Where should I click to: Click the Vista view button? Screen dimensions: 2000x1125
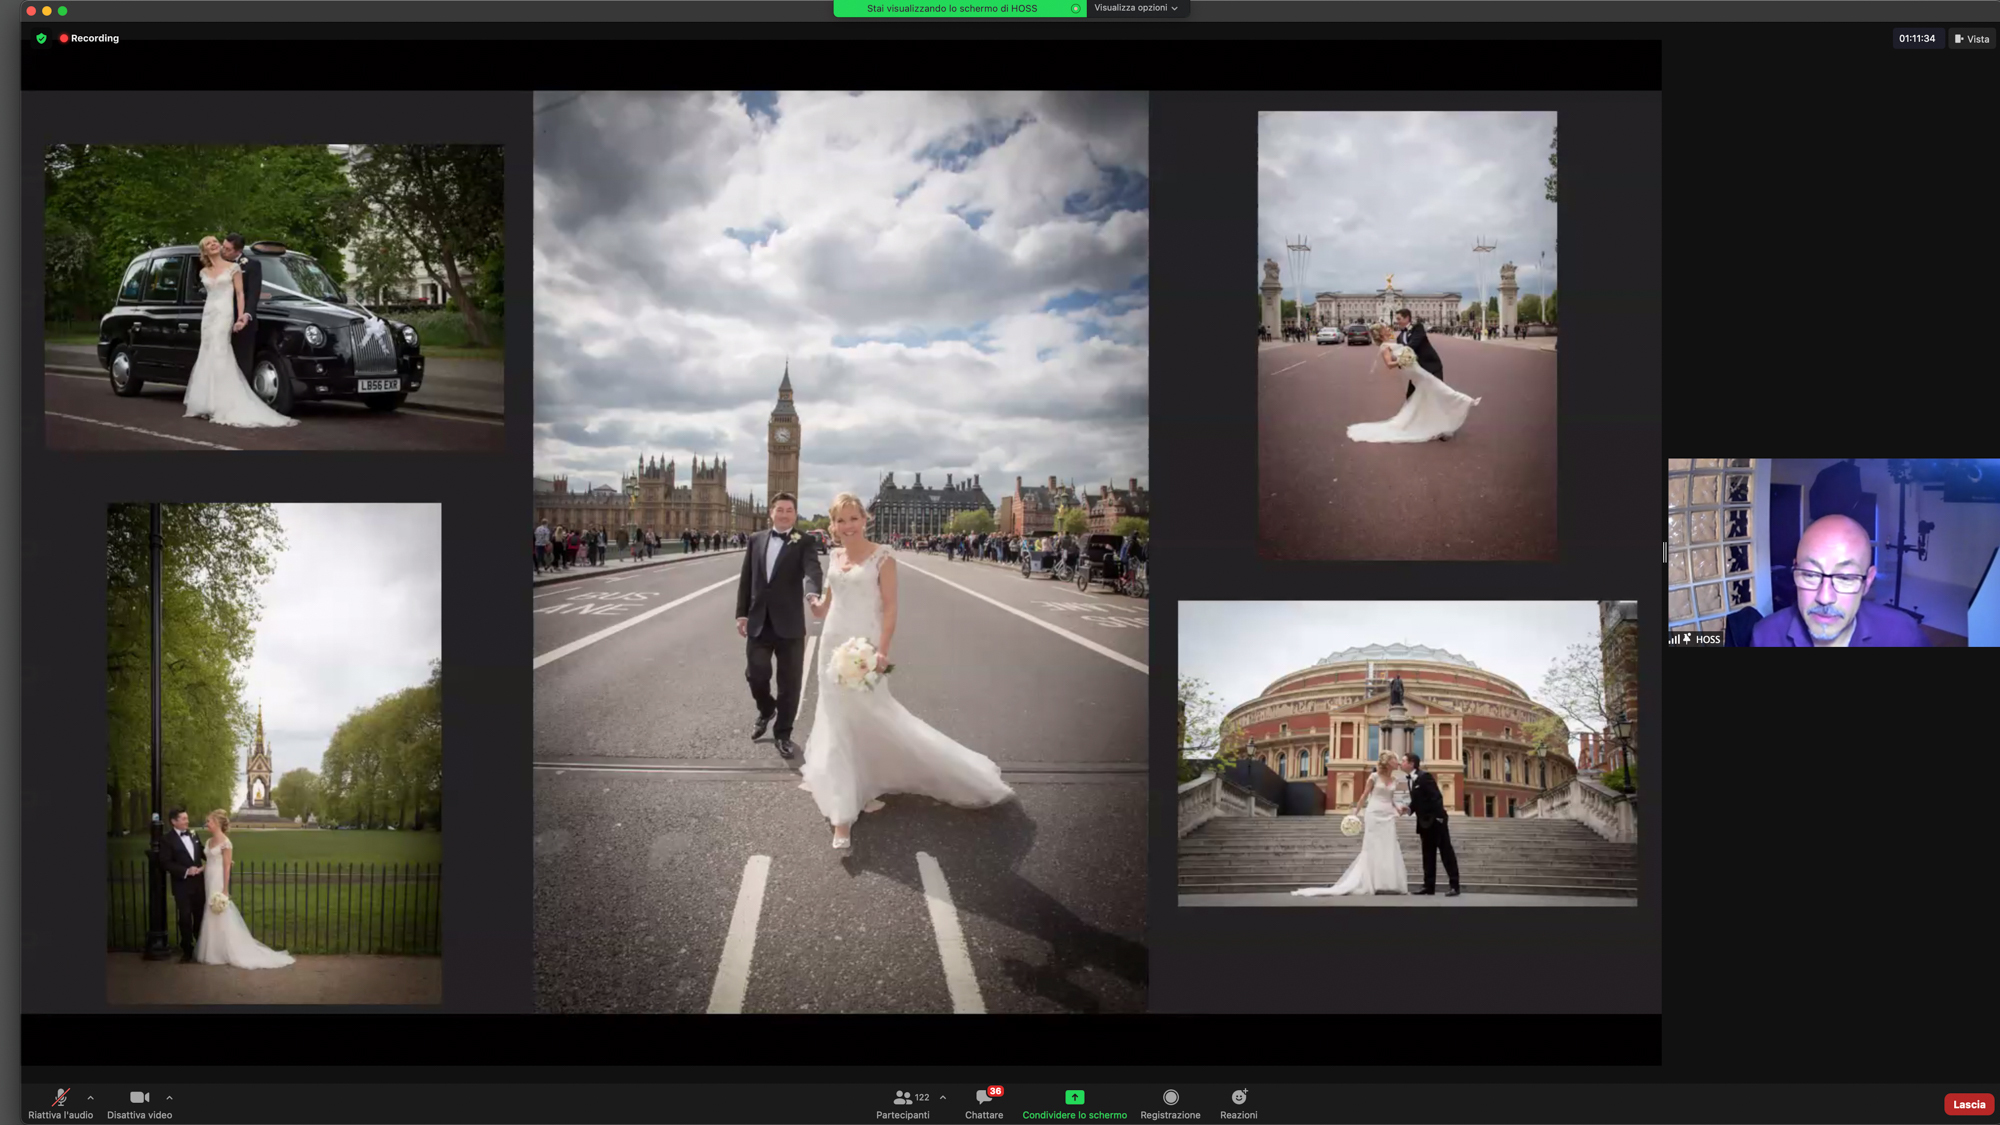coord(1971,39)
